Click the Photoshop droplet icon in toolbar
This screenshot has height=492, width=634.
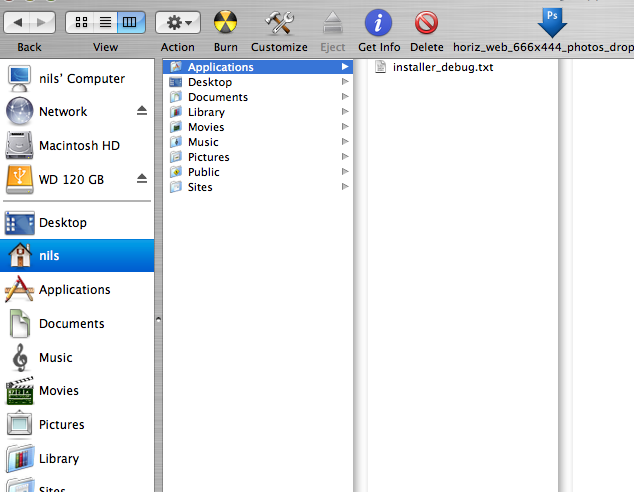pos(552,23)
